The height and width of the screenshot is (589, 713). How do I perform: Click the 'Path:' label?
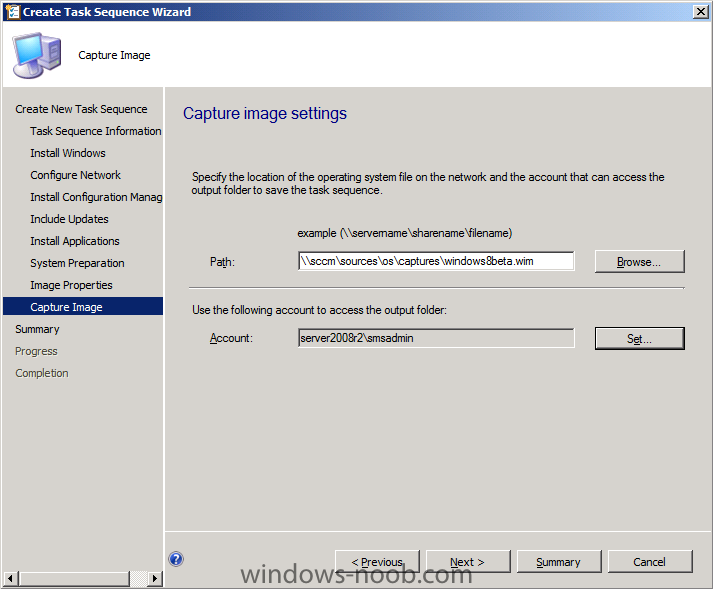222,262
